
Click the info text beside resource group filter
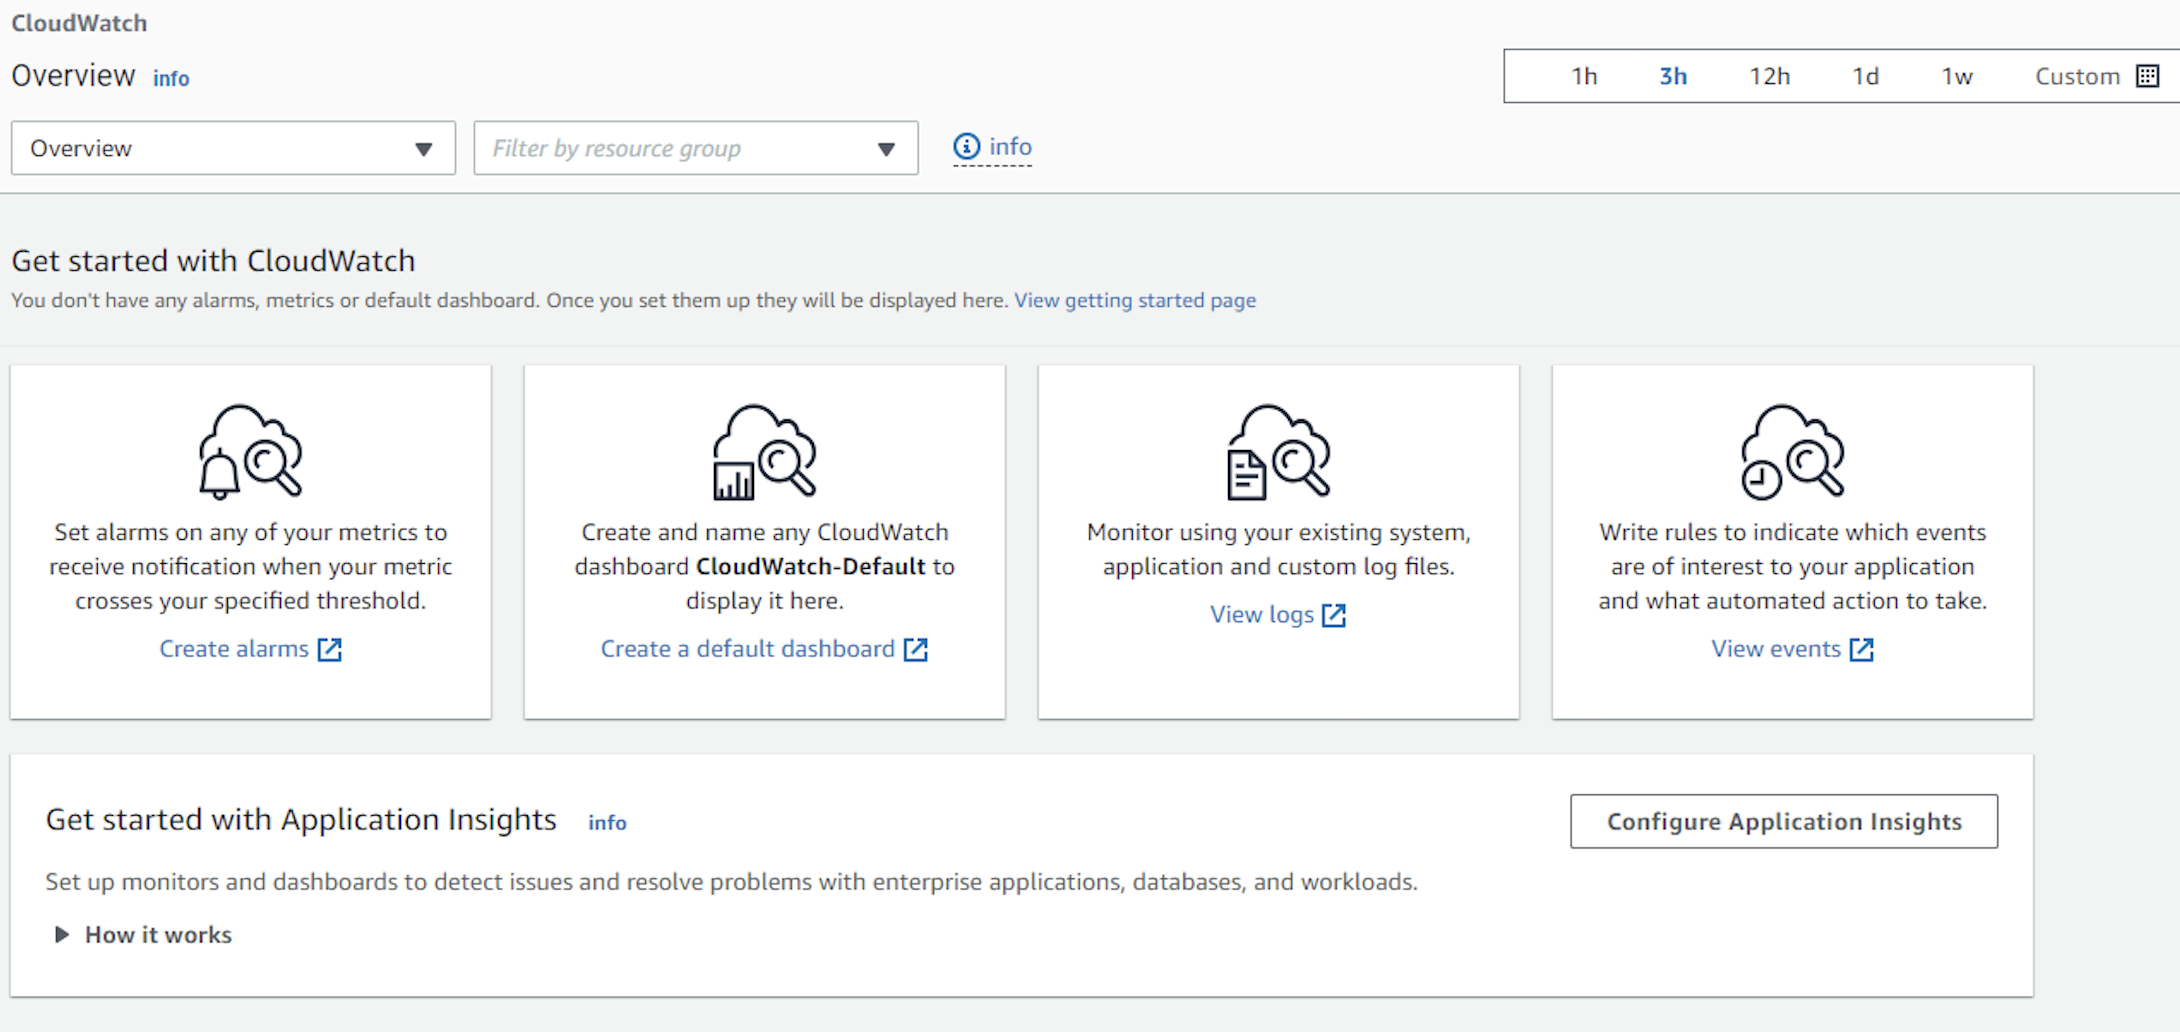(1010, 146)
